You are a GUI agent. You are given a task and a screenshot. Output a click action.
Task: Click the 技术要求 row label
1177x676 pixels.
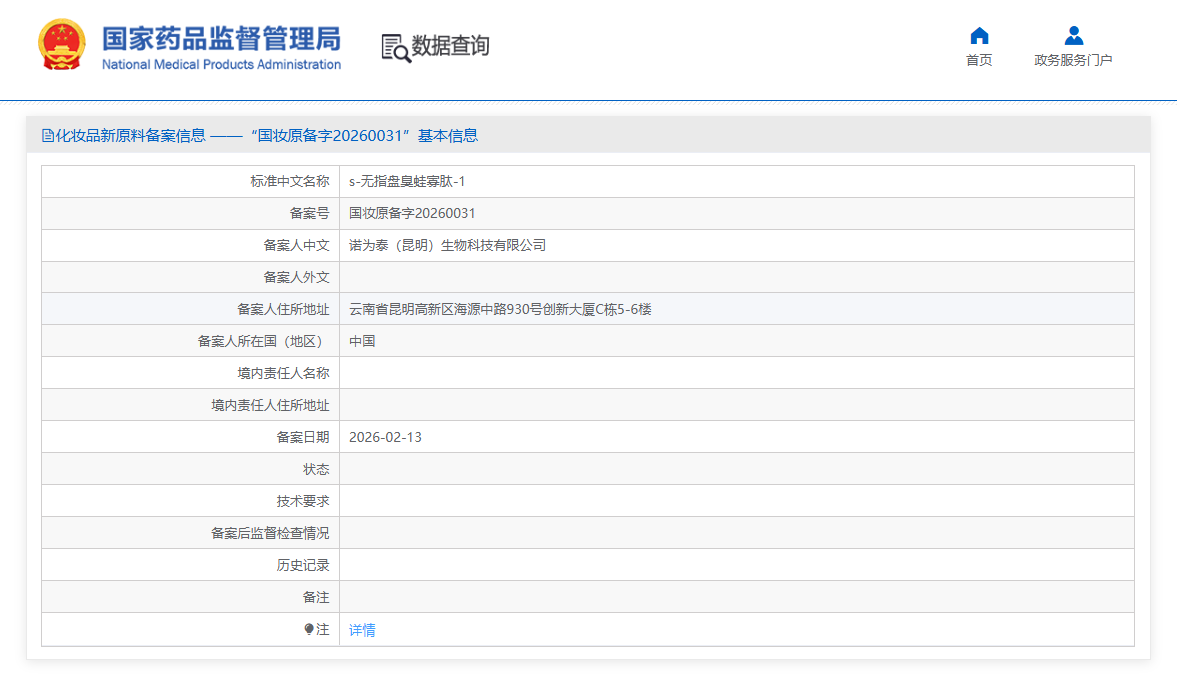point(303,501)
